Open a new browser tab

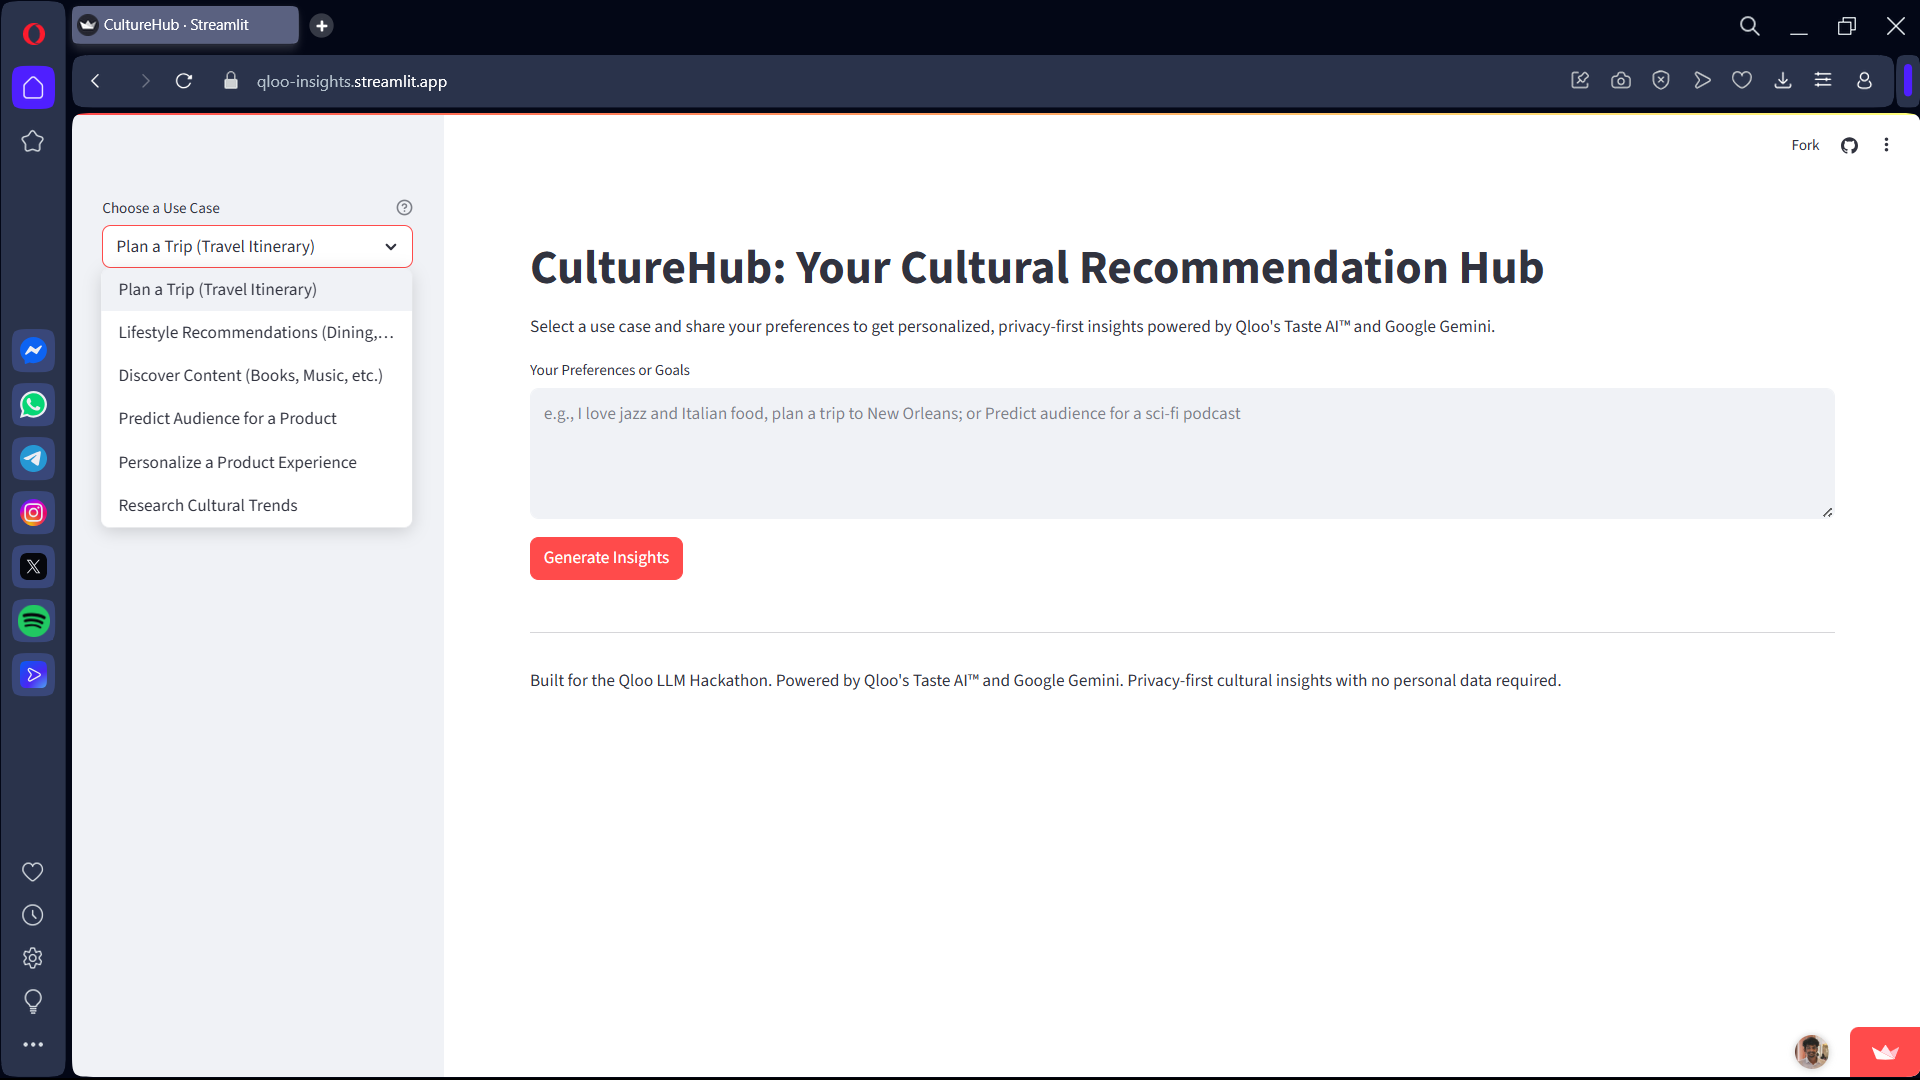(321, 26)
